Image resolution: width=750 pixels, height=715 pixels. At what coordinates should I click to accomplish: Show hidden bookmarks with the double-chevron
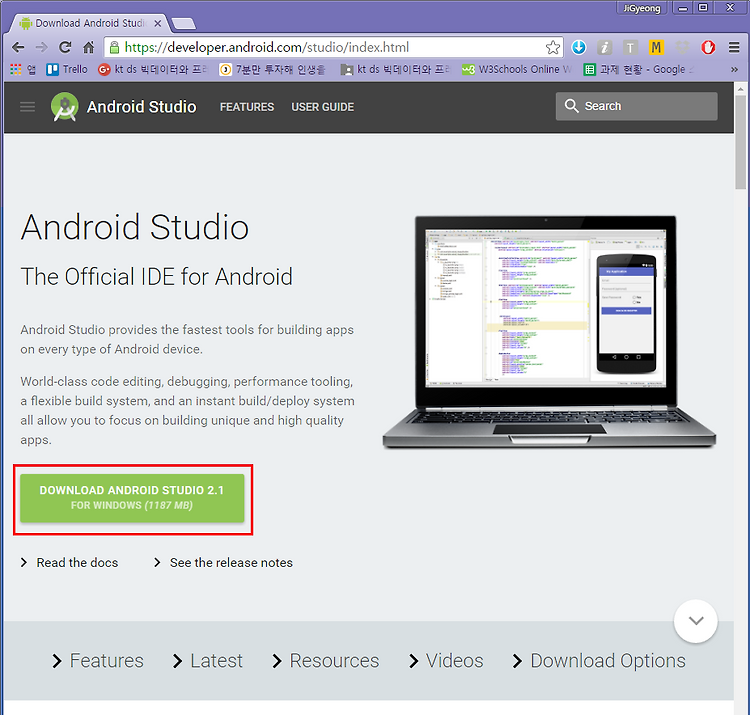point(734,69)
